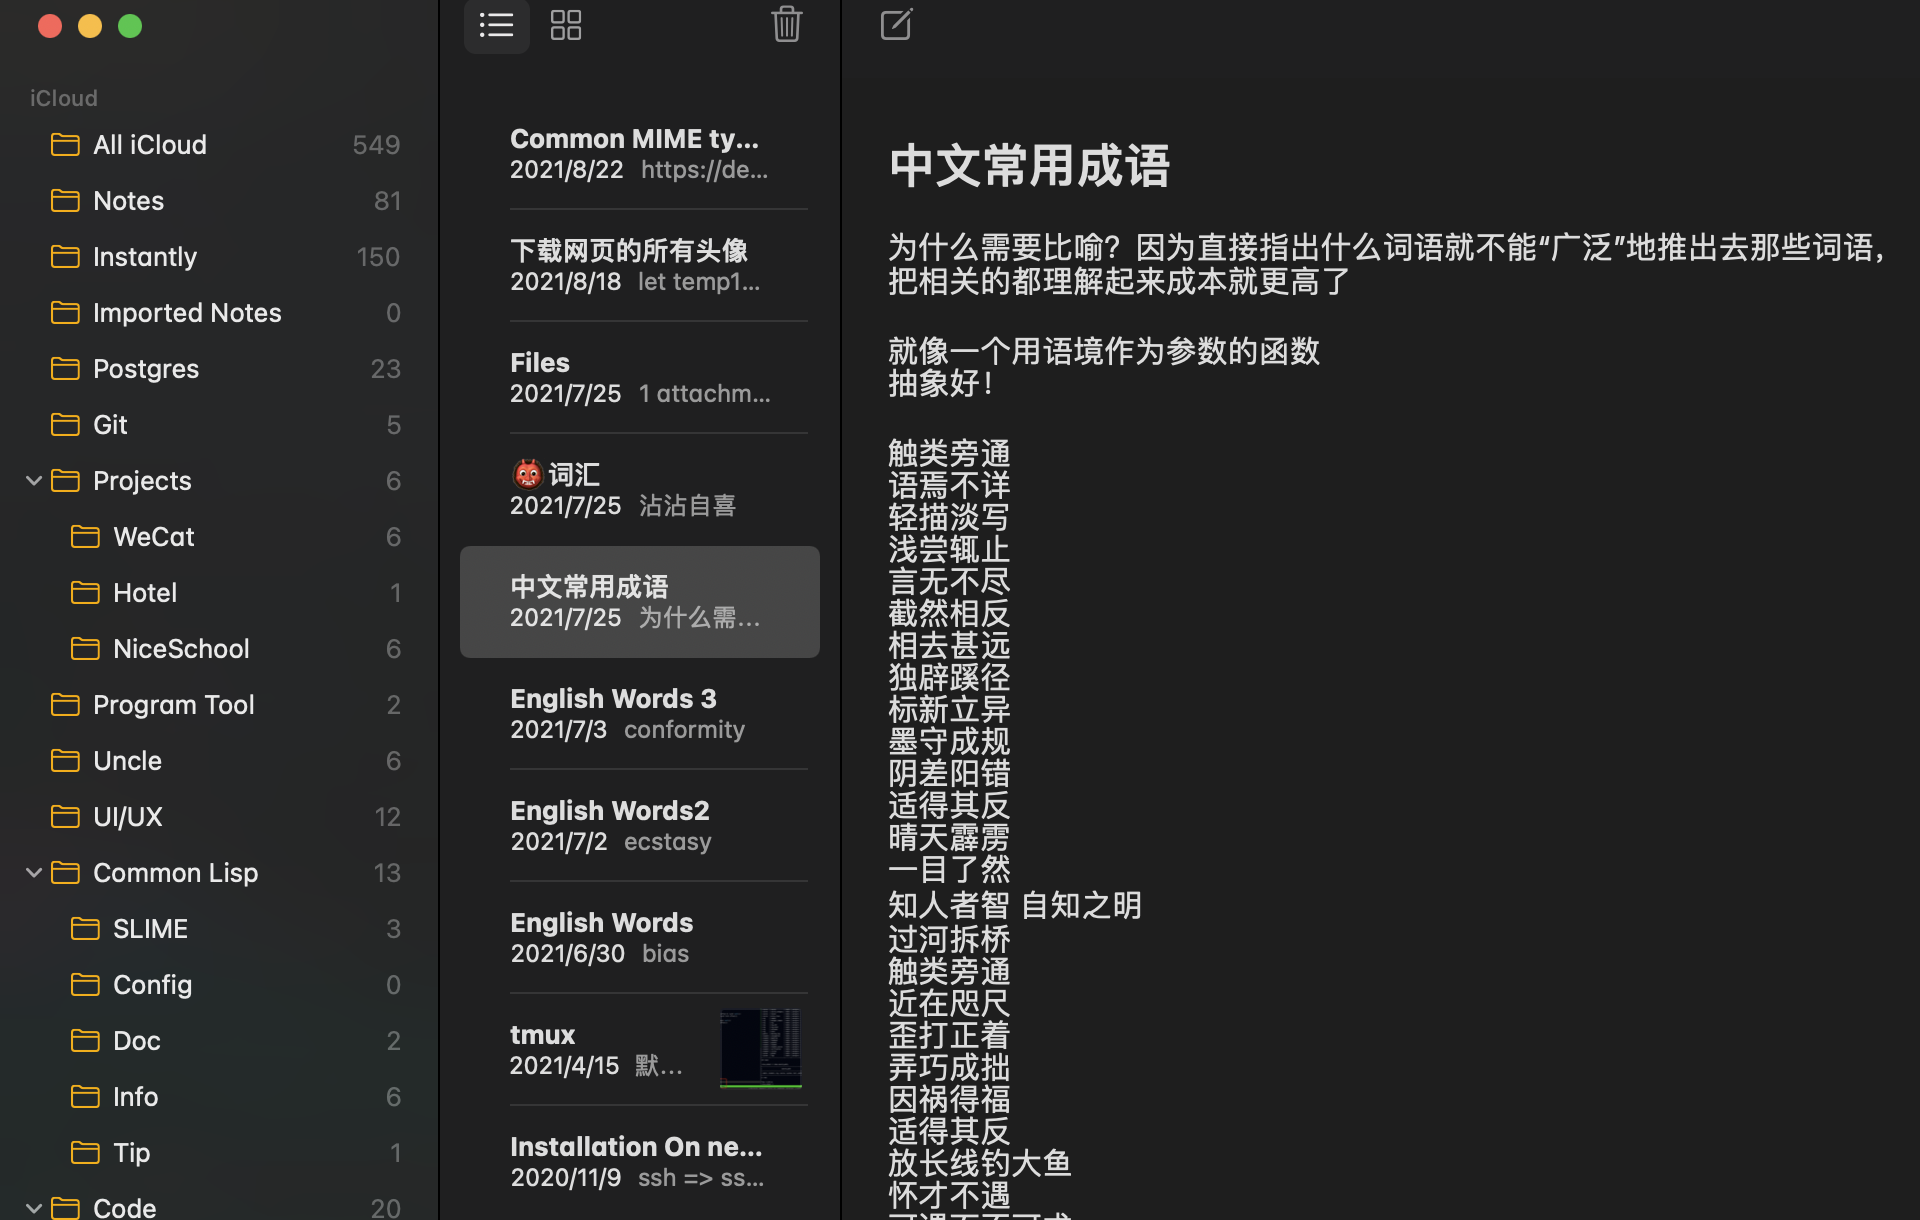Image resolution: width=1920 pixels, height=1220 pixels.
Task: Select the Postgres folder icon
Action: coord(65,368)
